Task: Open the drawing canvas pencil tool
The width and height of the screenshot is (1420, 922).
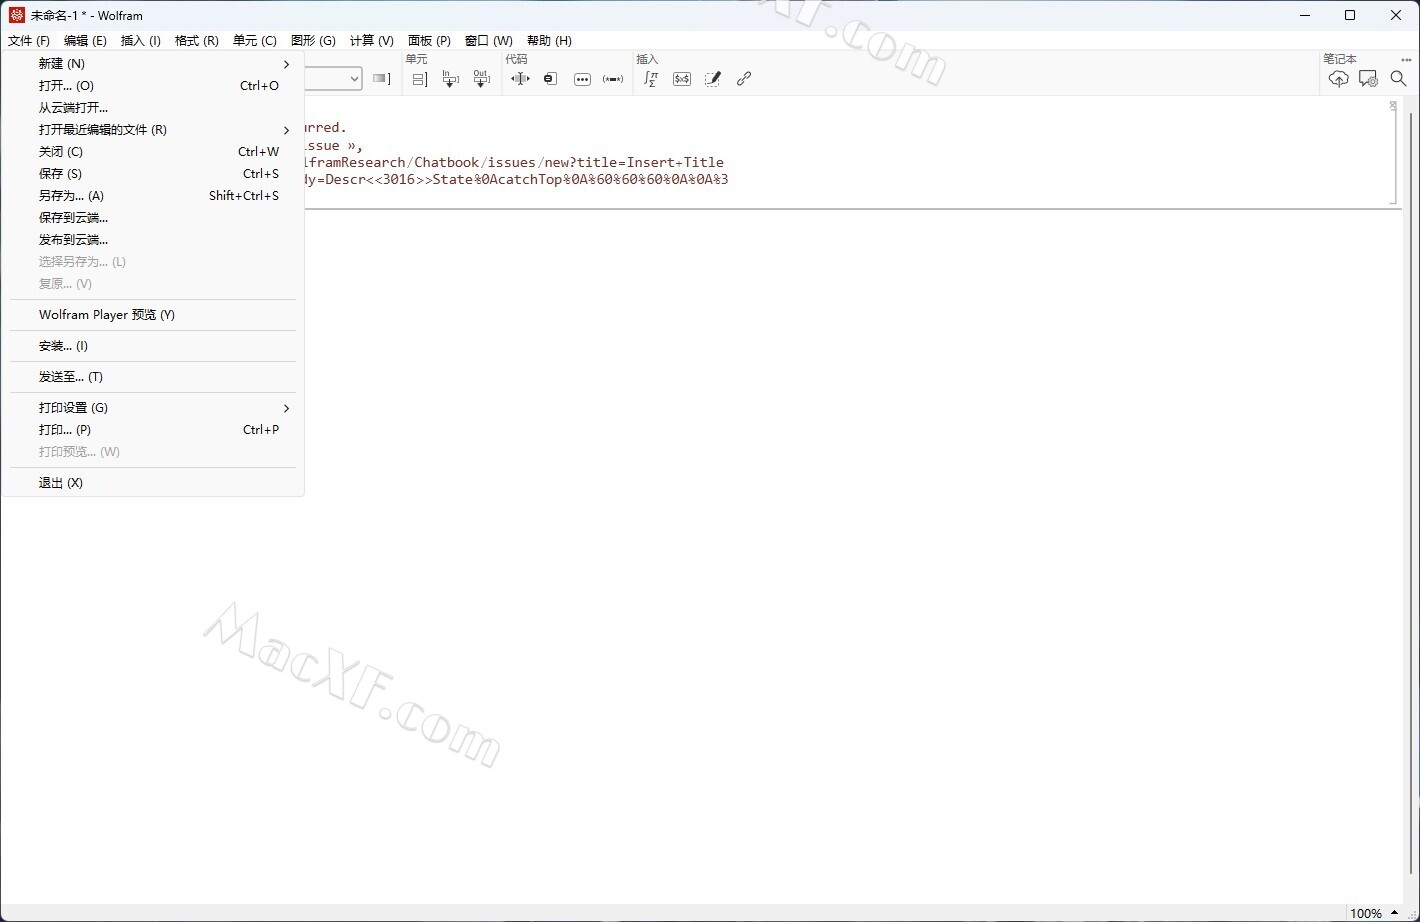Action: tap(713, 79)
